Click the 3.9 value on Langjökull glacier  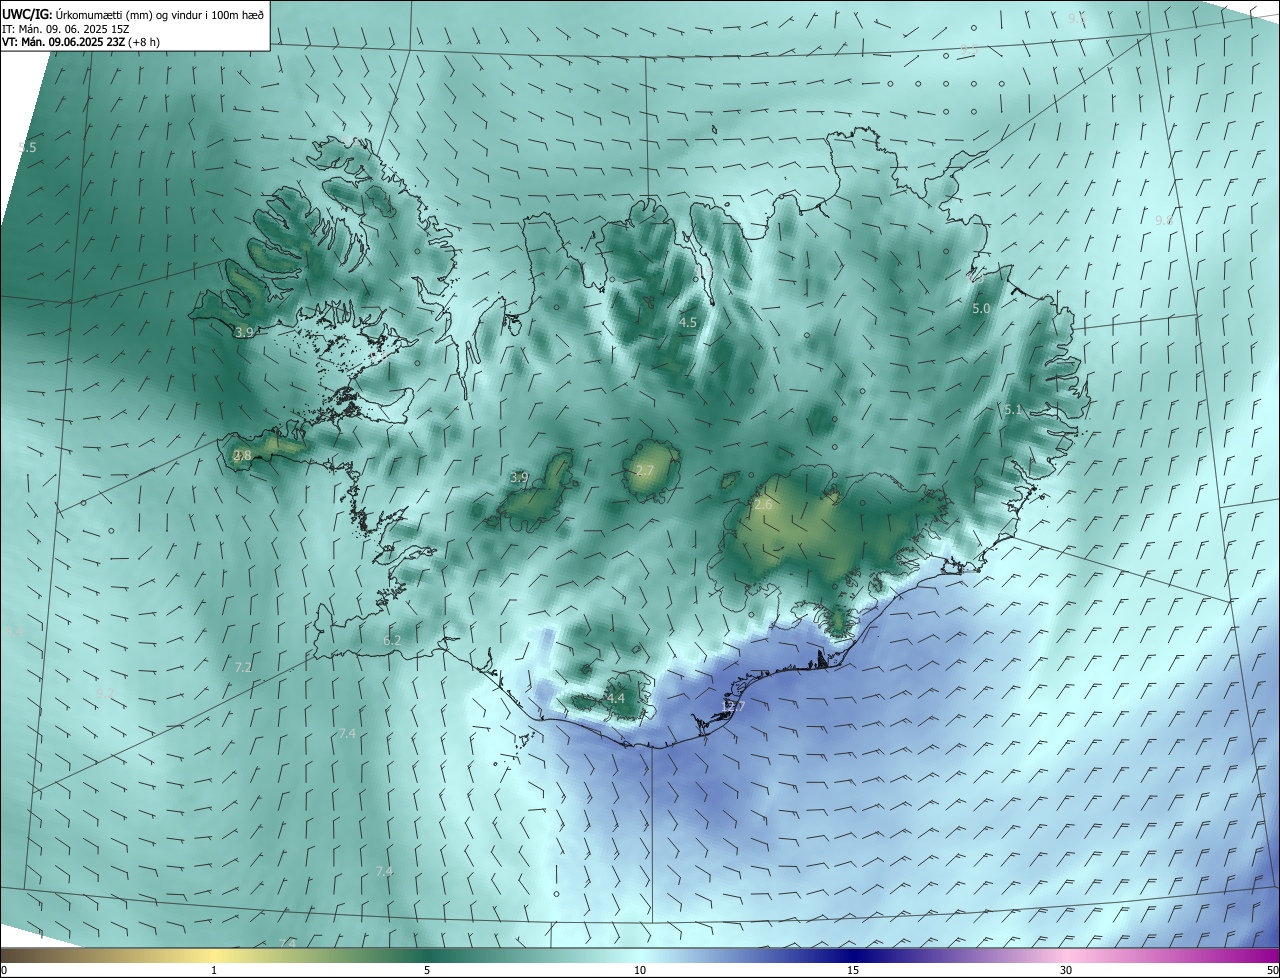click(519, 478)
